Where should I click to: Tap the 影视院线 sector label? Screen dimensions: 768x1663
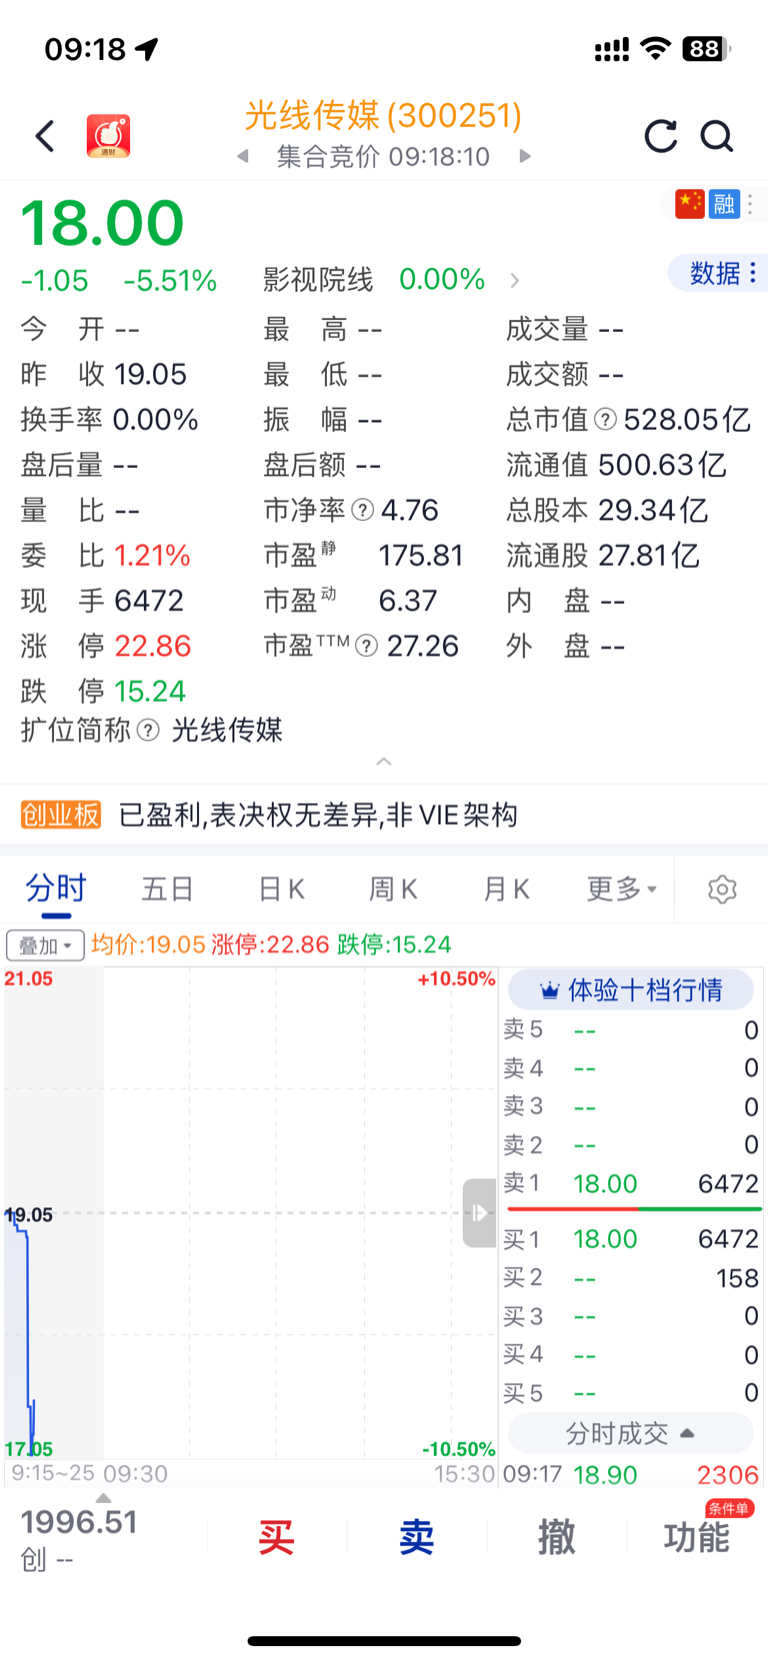tap(318, 280)
